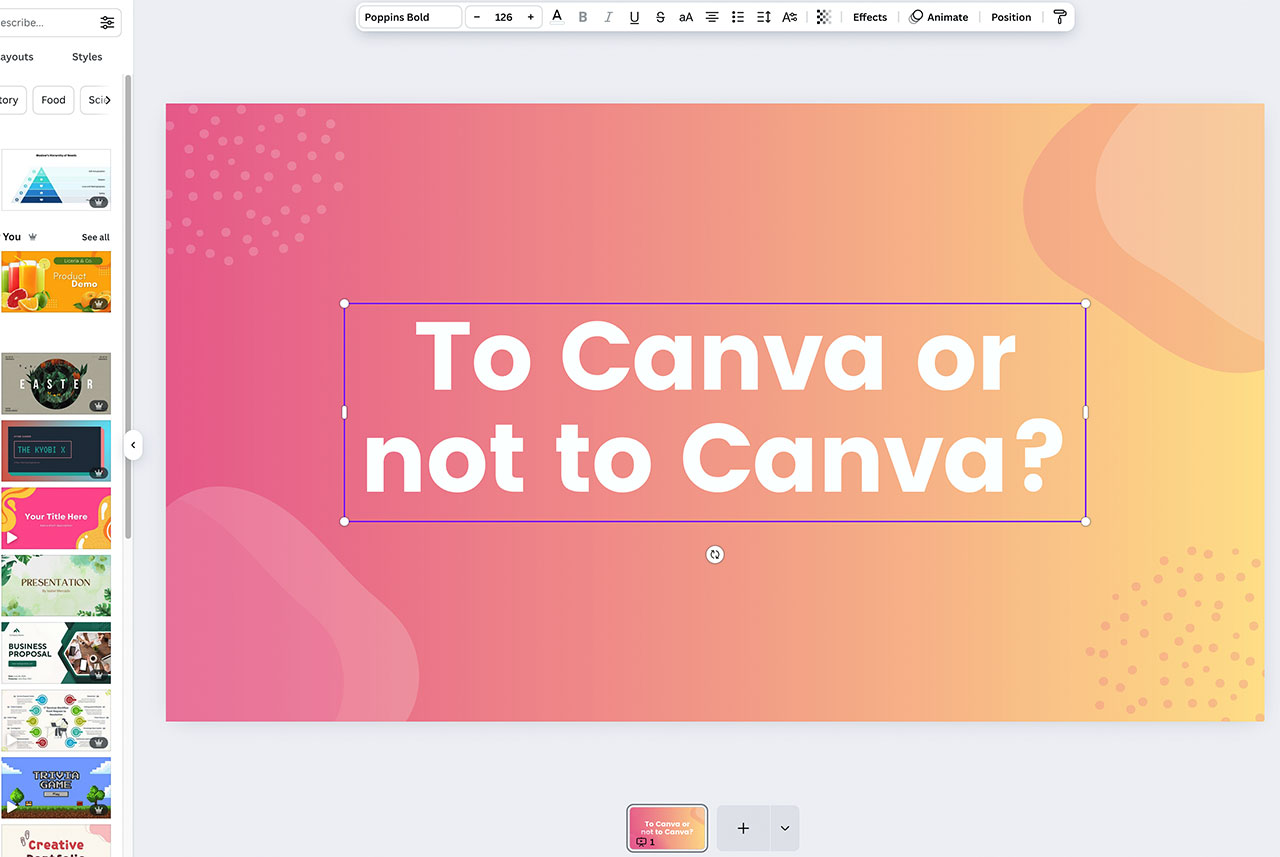
Task: Decrease font size with minus button
Action: click(x=477, y=17)
